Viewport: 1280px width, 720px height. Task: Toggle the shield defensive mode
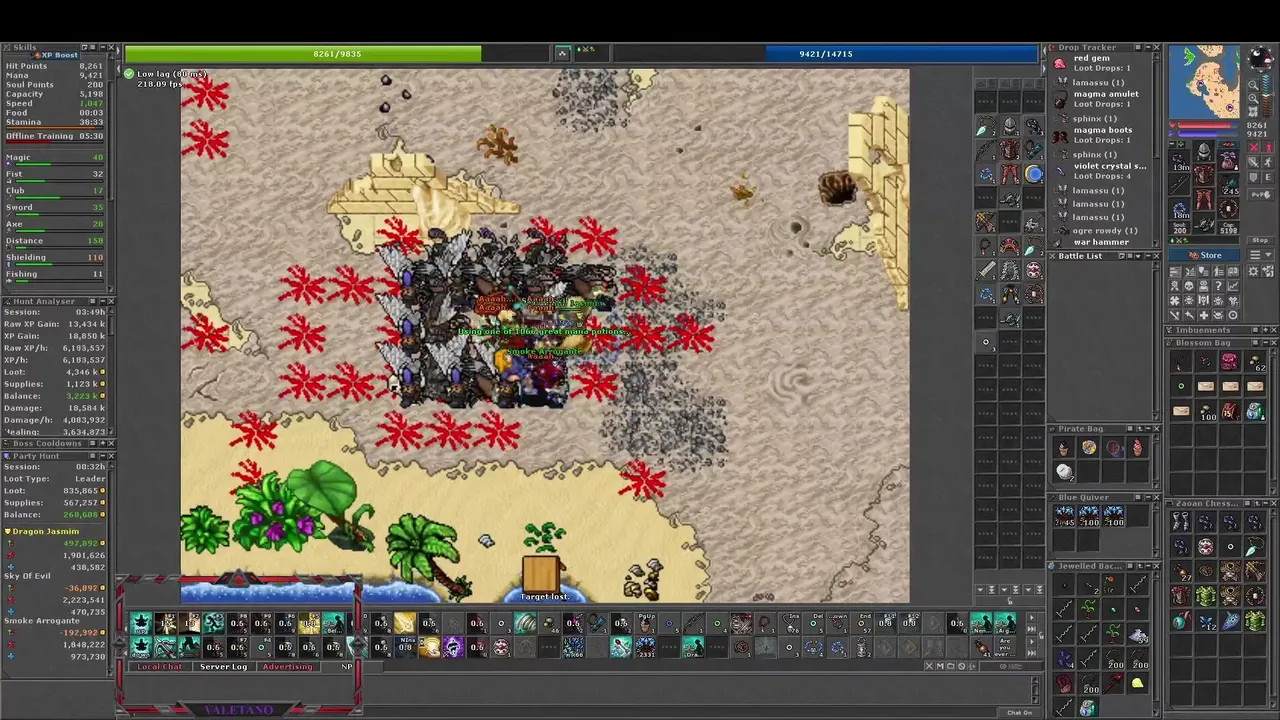(x=1253, y=177)
